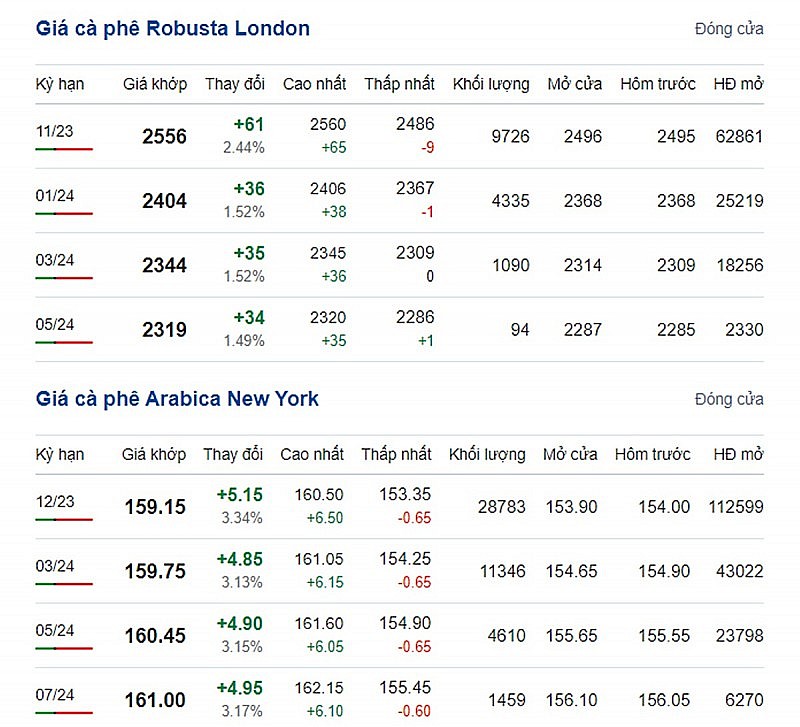
Task: Click the Robusta volume 1090
Action: click(x=511, y=265)
